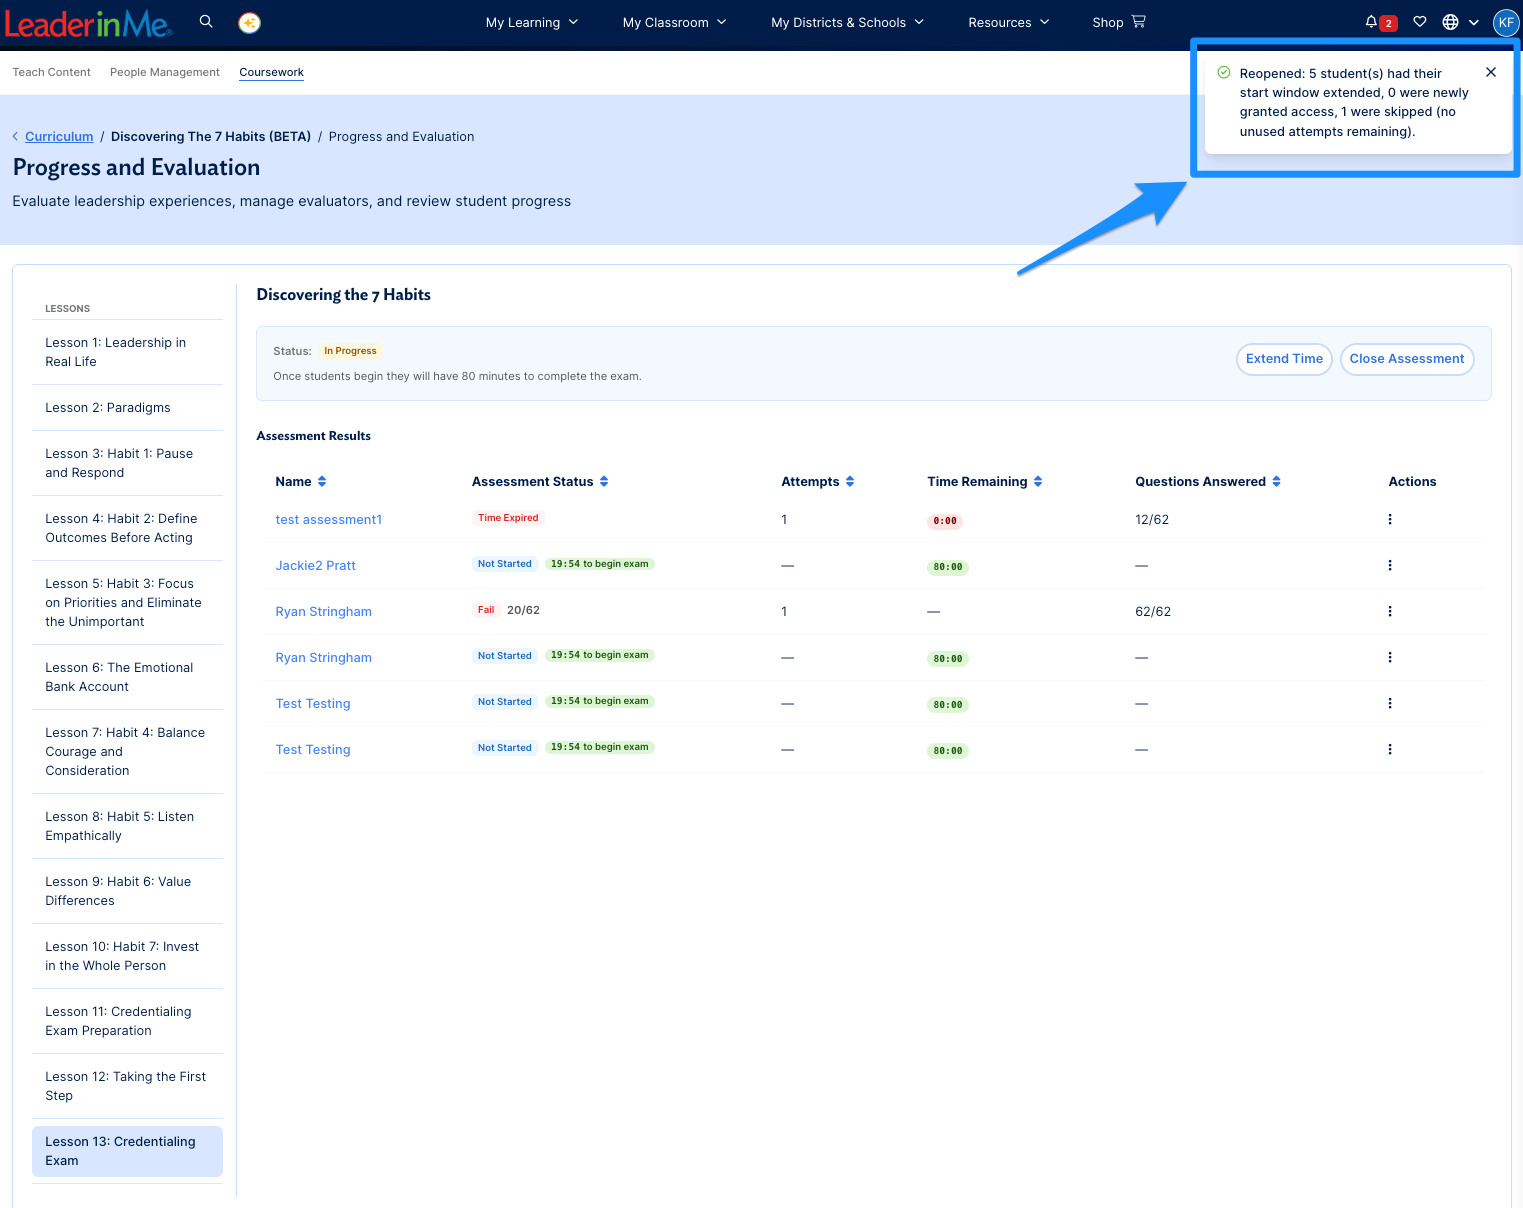Select Lesson 9: Habit 6 Value Differences
Image resolution: width=1523 pixels, height=1208 pixels.
coord(127,891)
